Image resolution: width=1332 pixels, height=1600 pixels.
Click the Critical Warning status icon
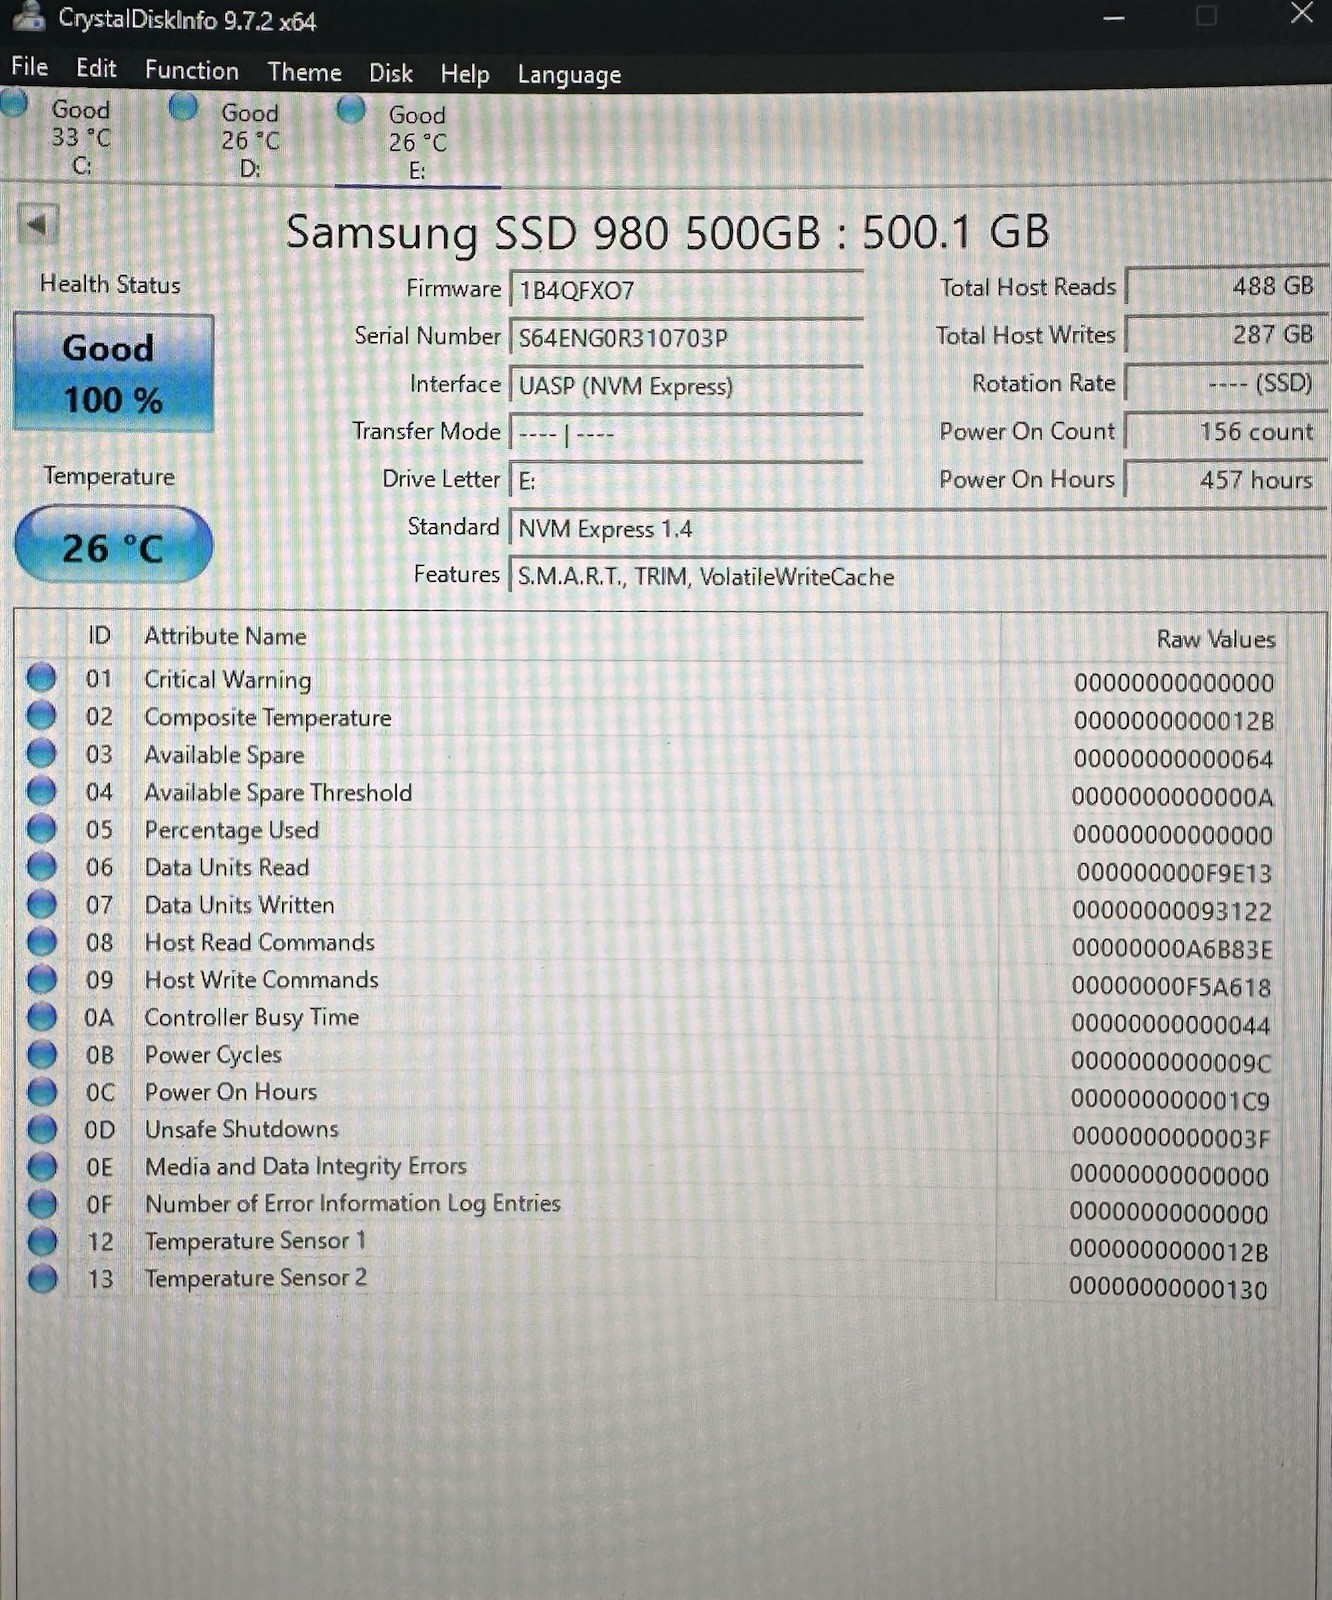(41, 678)
